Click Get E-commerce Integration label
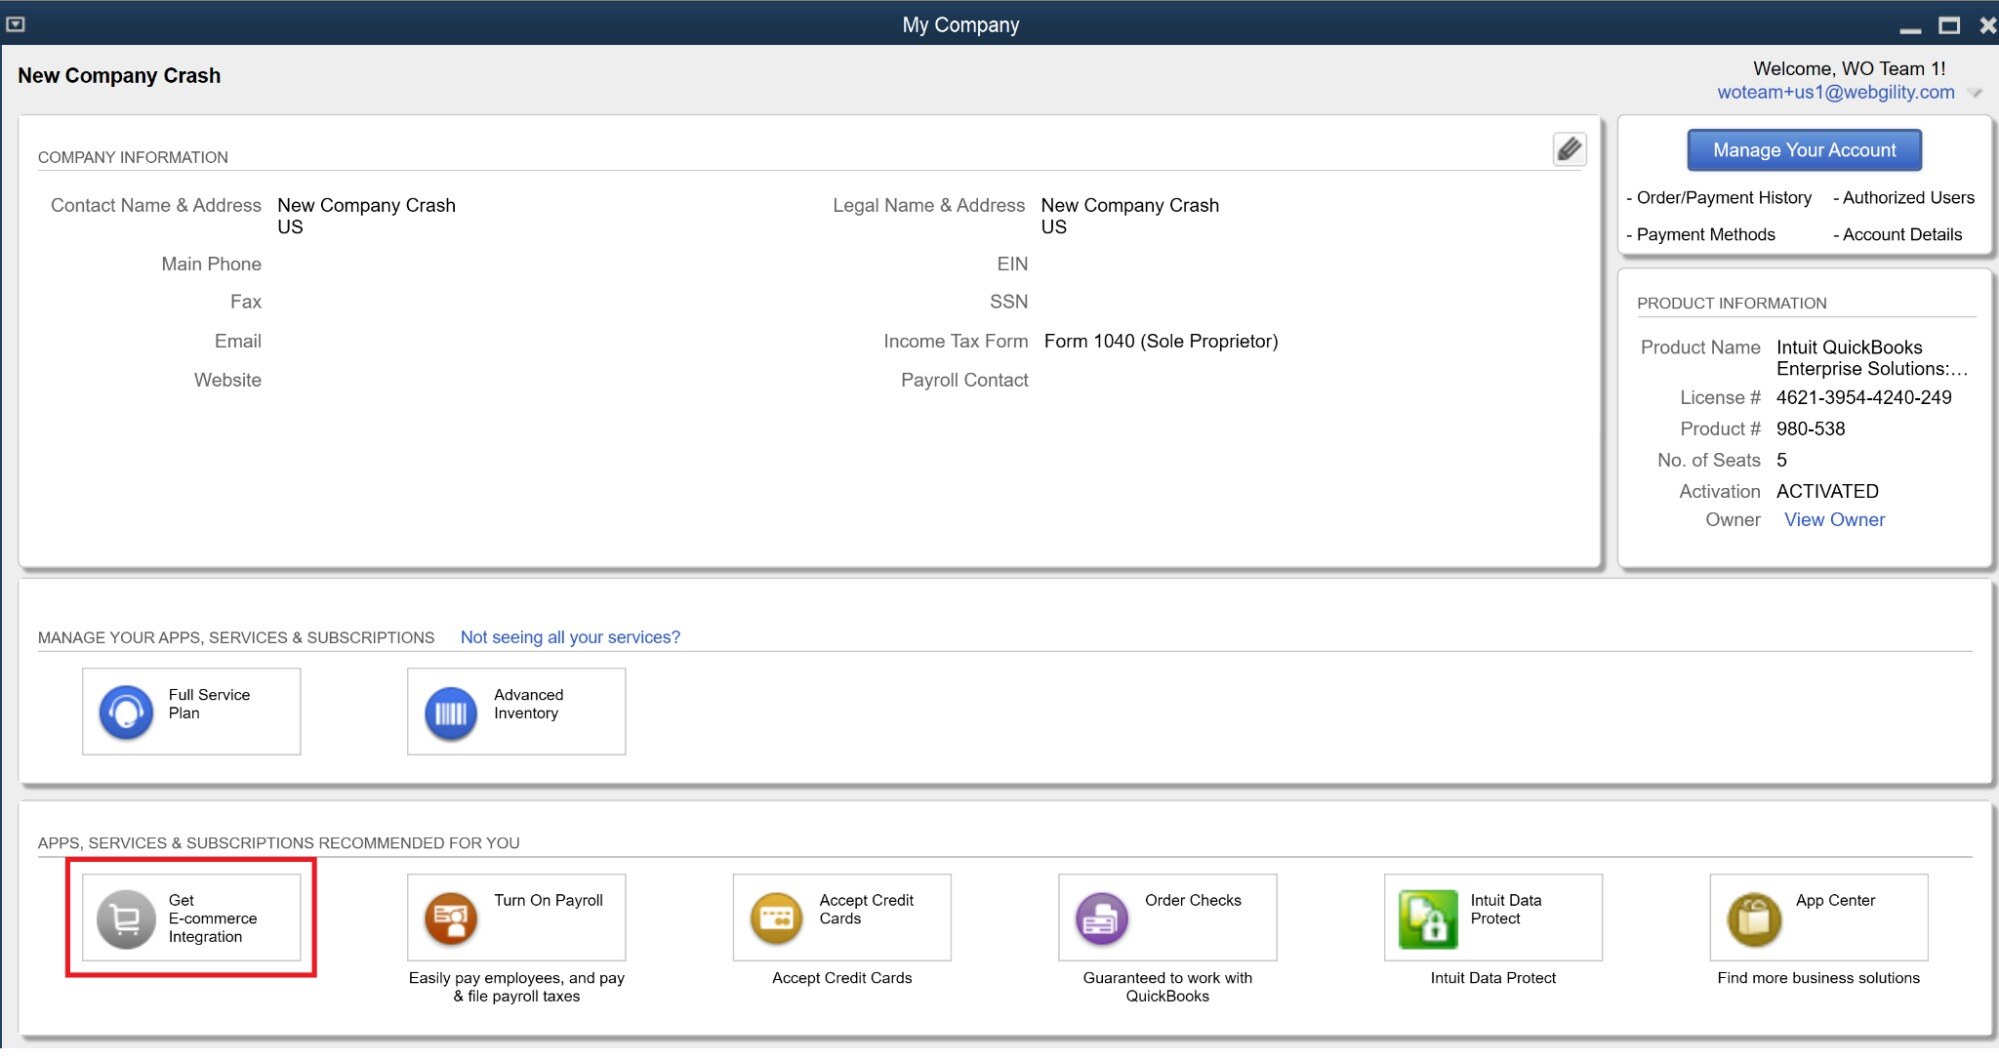This screenshot has width=1999, height=1063. [213, 918]
